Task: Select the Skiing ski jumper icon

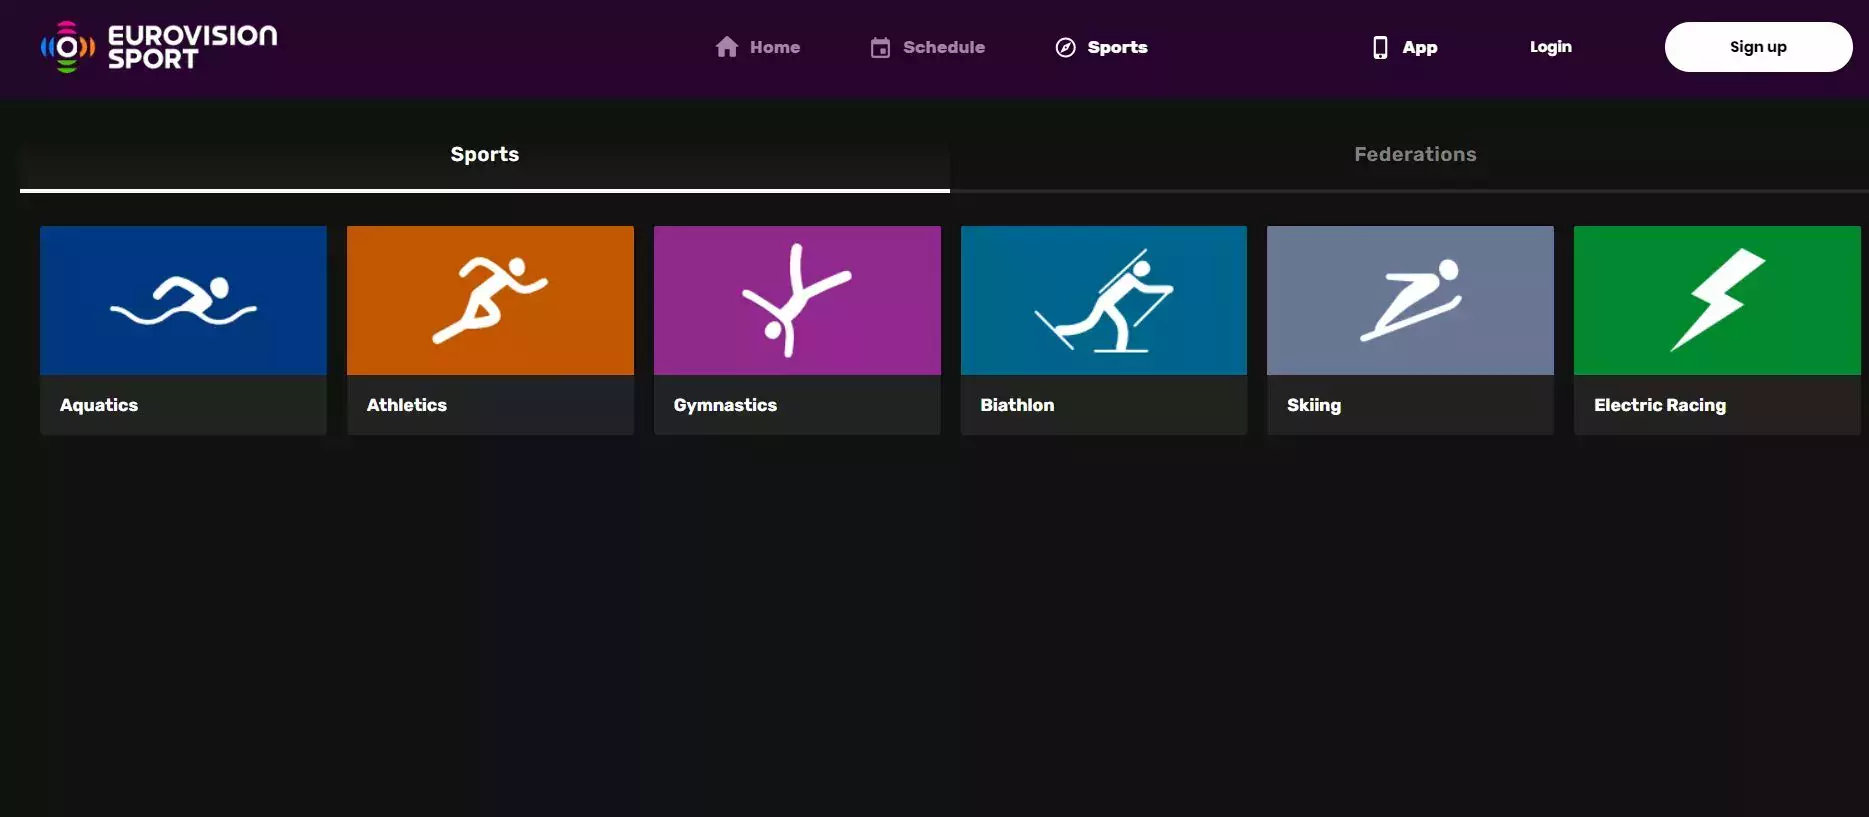Action: click(1410, 300)
